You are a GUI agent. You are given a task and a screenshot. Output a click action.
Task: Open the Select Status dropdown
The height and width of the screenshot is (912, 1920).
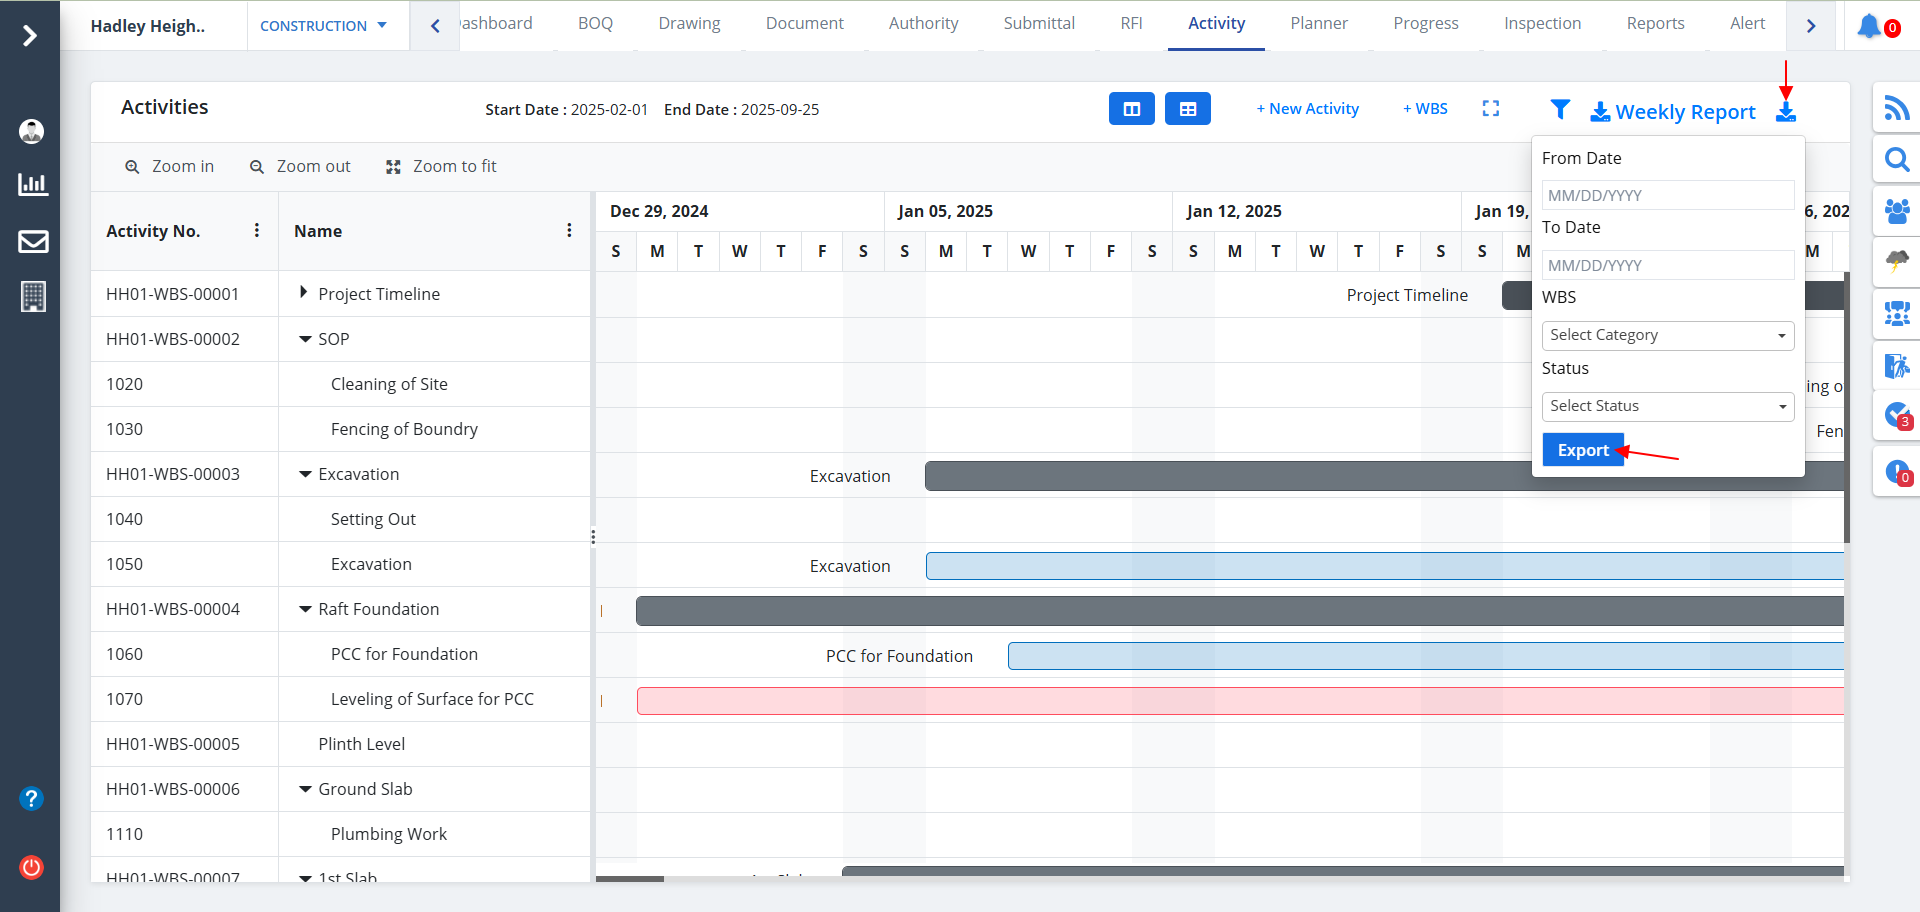pos(1667,406)
